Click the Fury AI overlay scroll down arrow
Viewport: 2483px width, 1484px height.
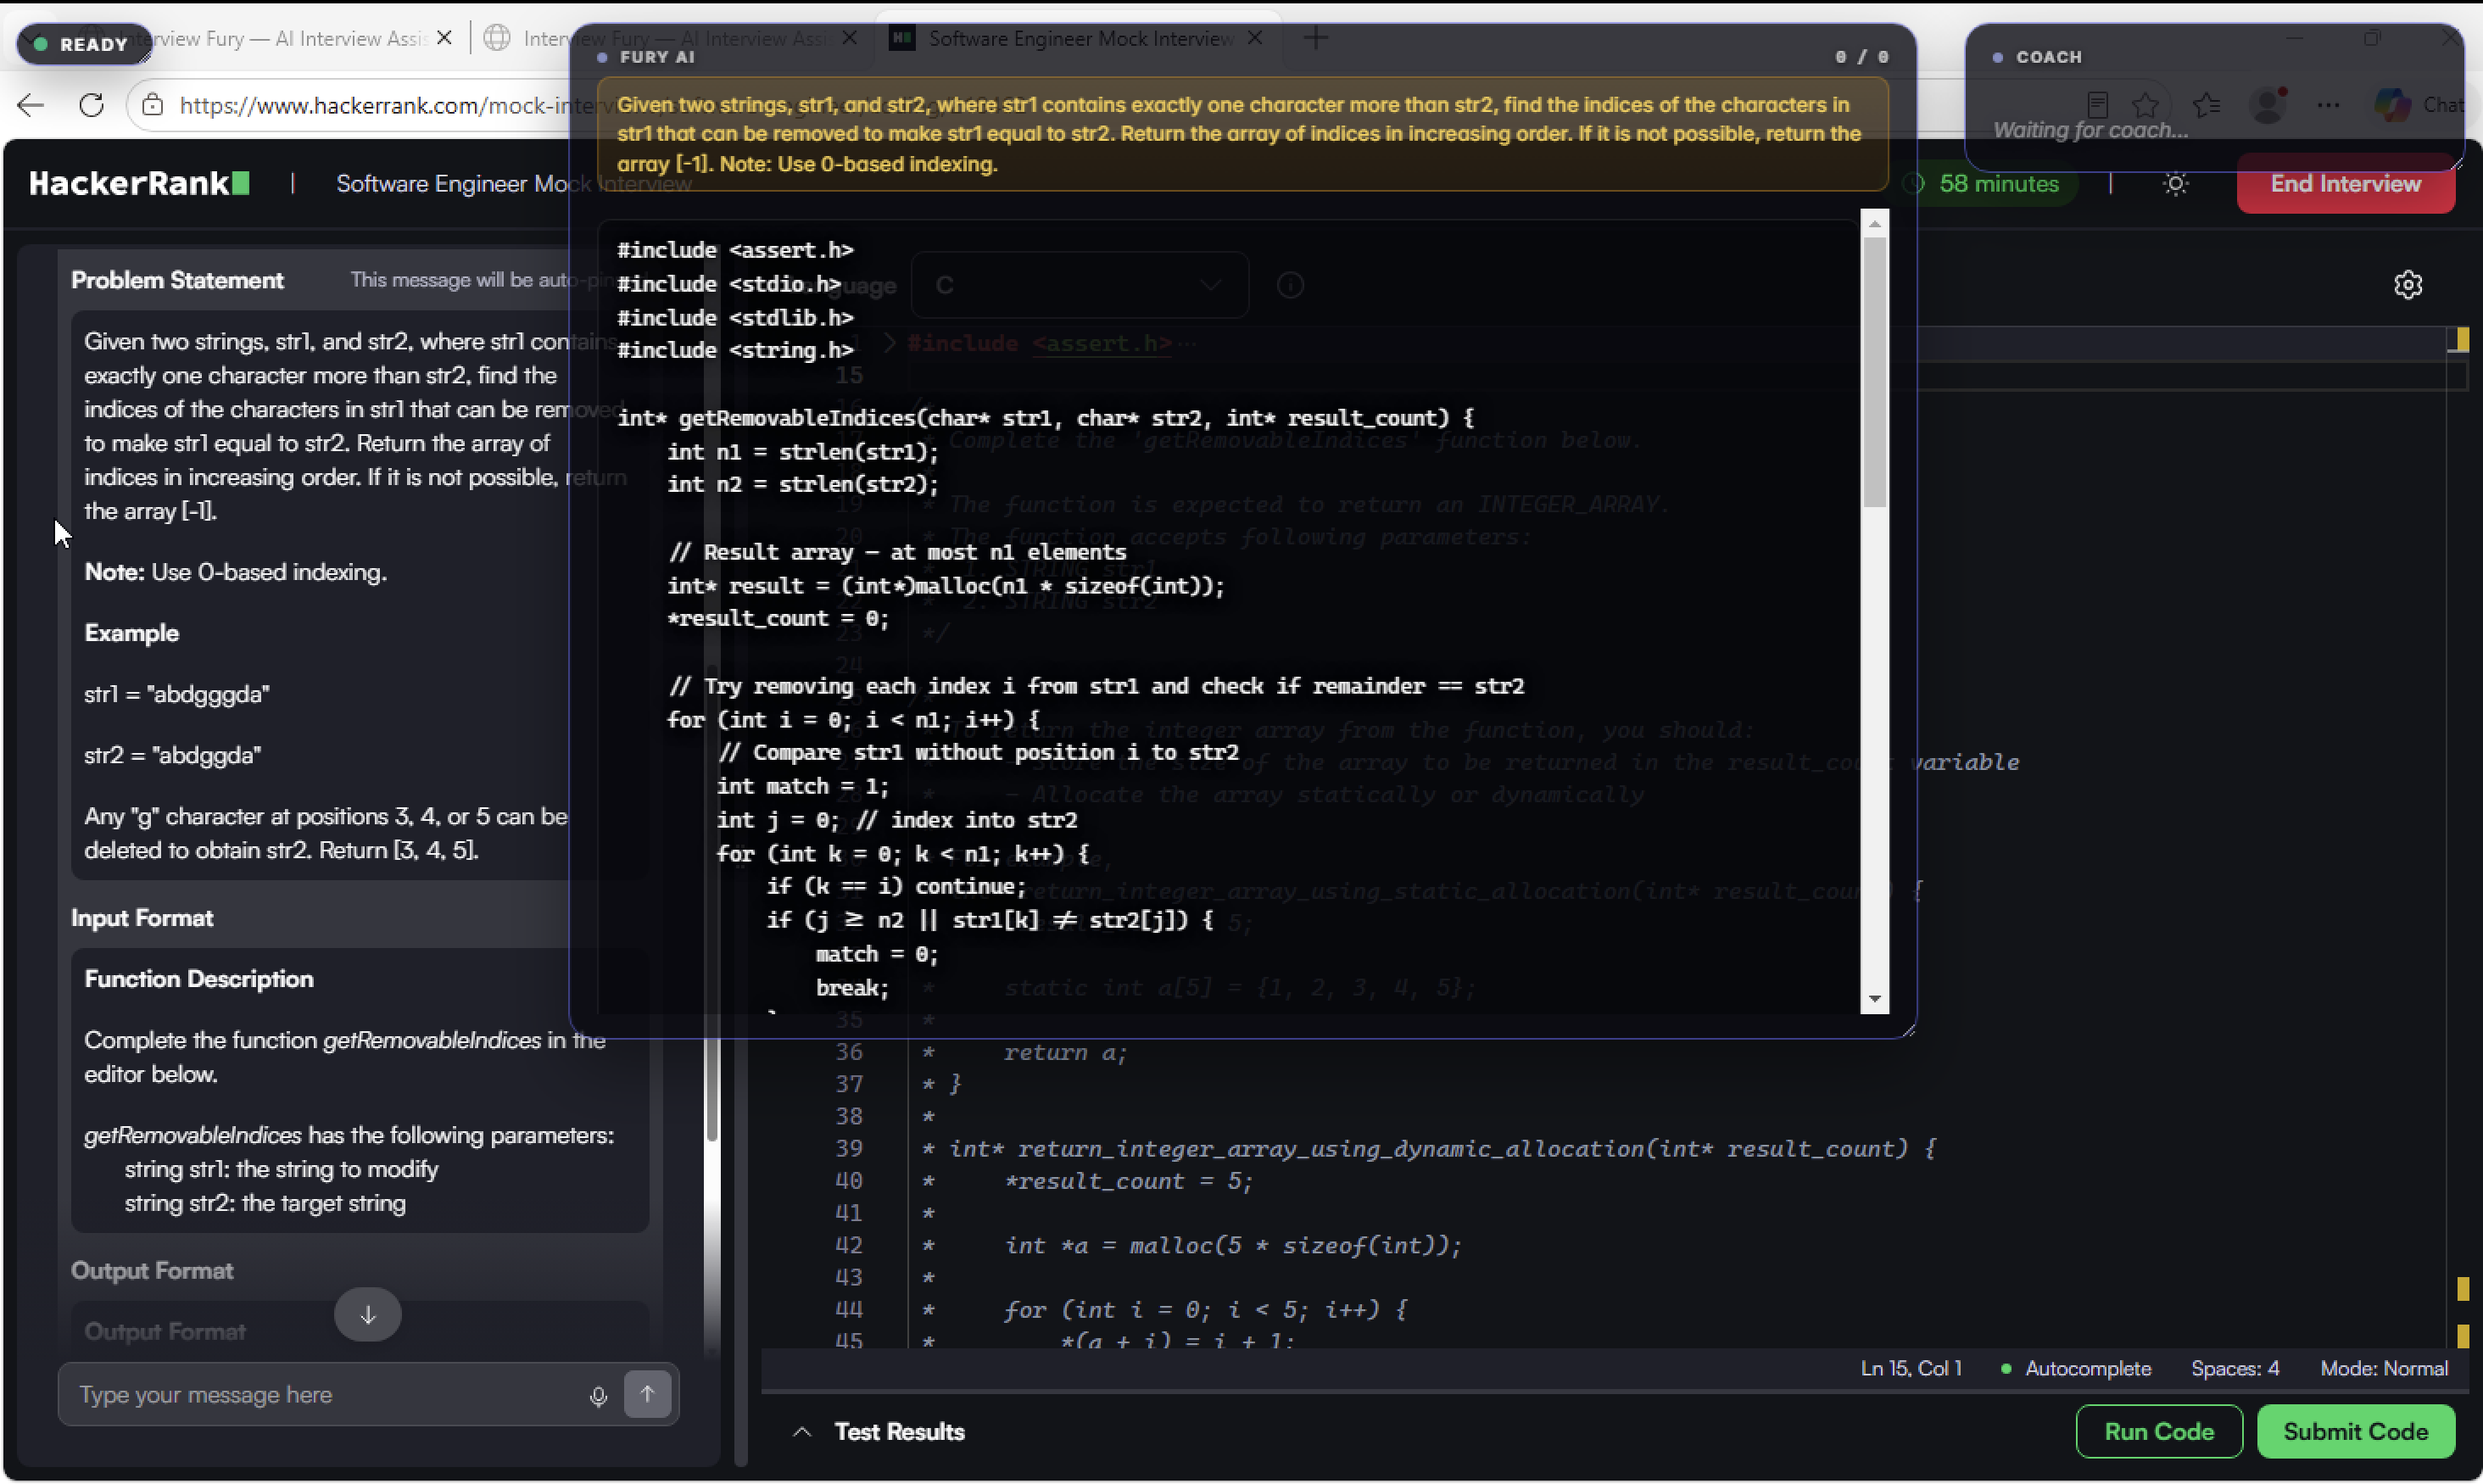(x=1875, y=998)
